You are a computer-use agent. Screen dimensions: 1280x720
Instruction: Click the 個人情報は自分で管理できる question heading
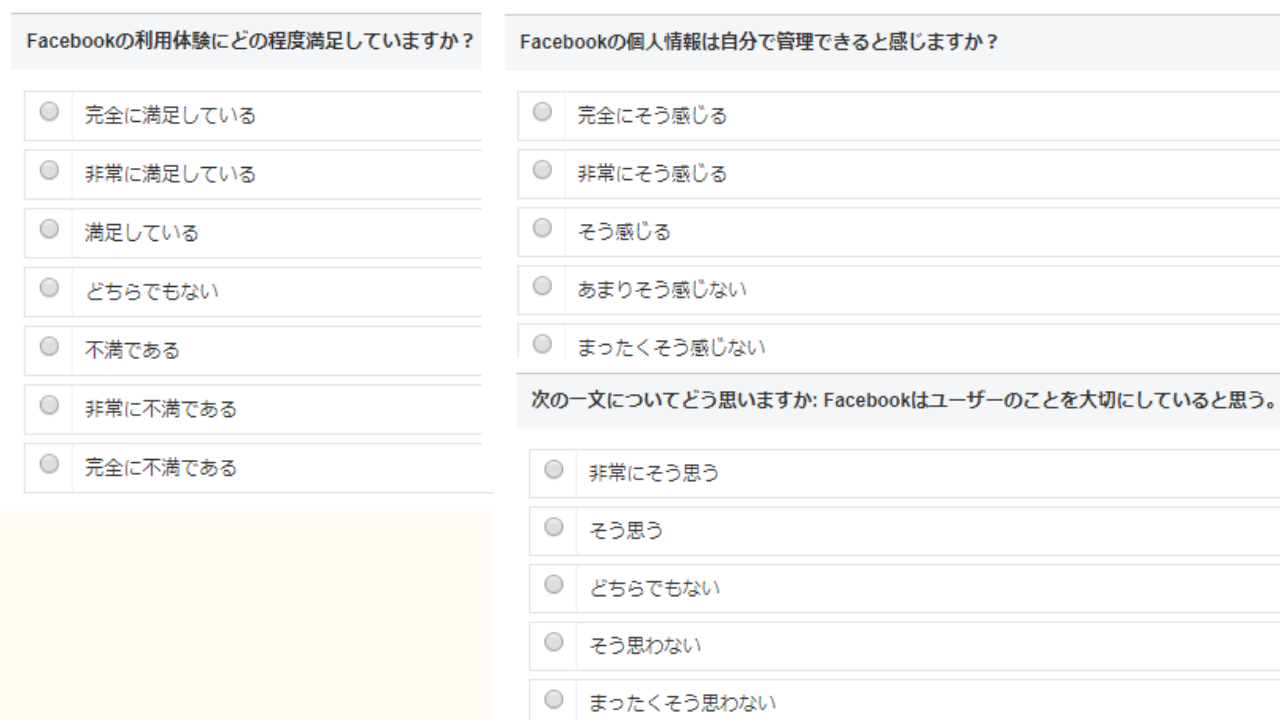coord(758,44)
